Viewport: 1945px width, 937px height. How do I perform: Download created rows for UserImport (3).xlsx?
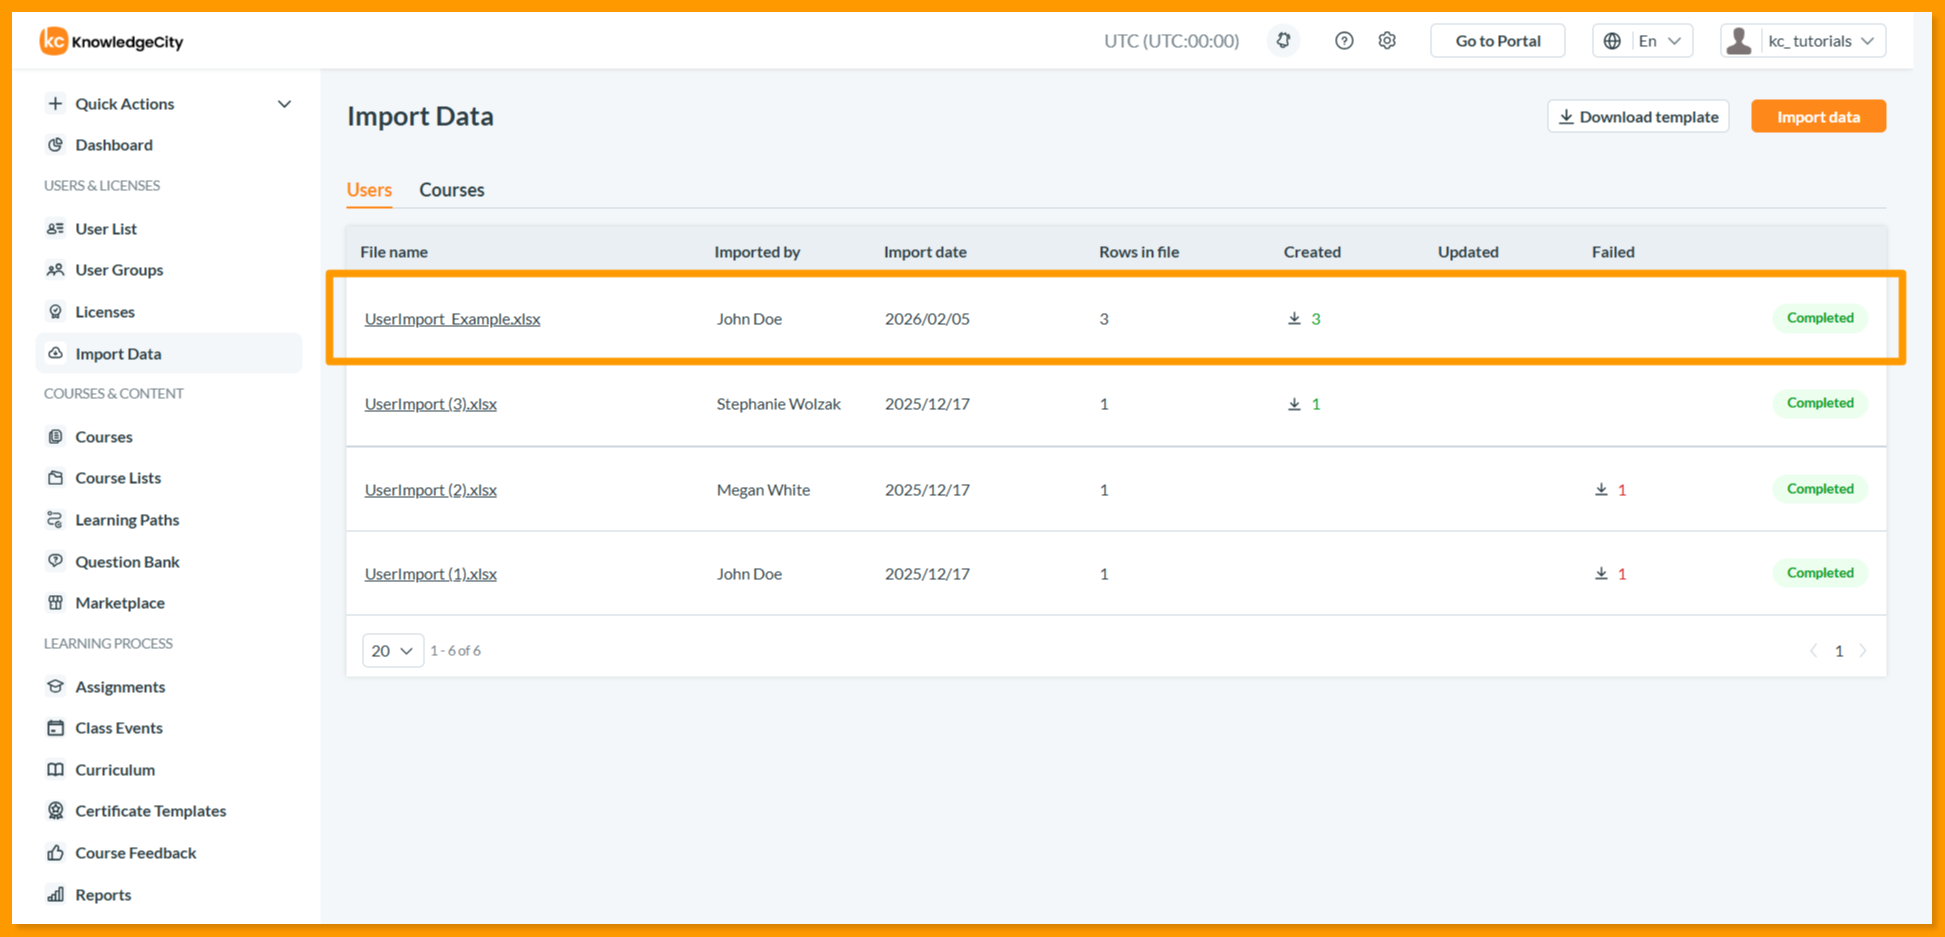click(1294, 404)
